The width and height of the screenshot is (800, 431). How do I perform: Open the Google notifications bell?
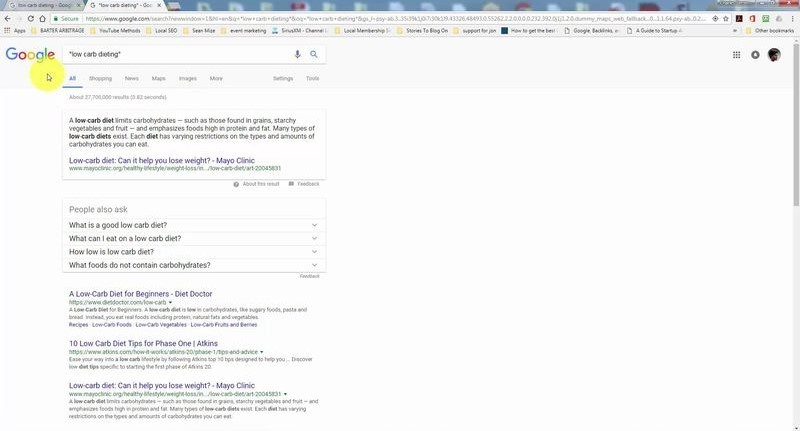(755, 55)
